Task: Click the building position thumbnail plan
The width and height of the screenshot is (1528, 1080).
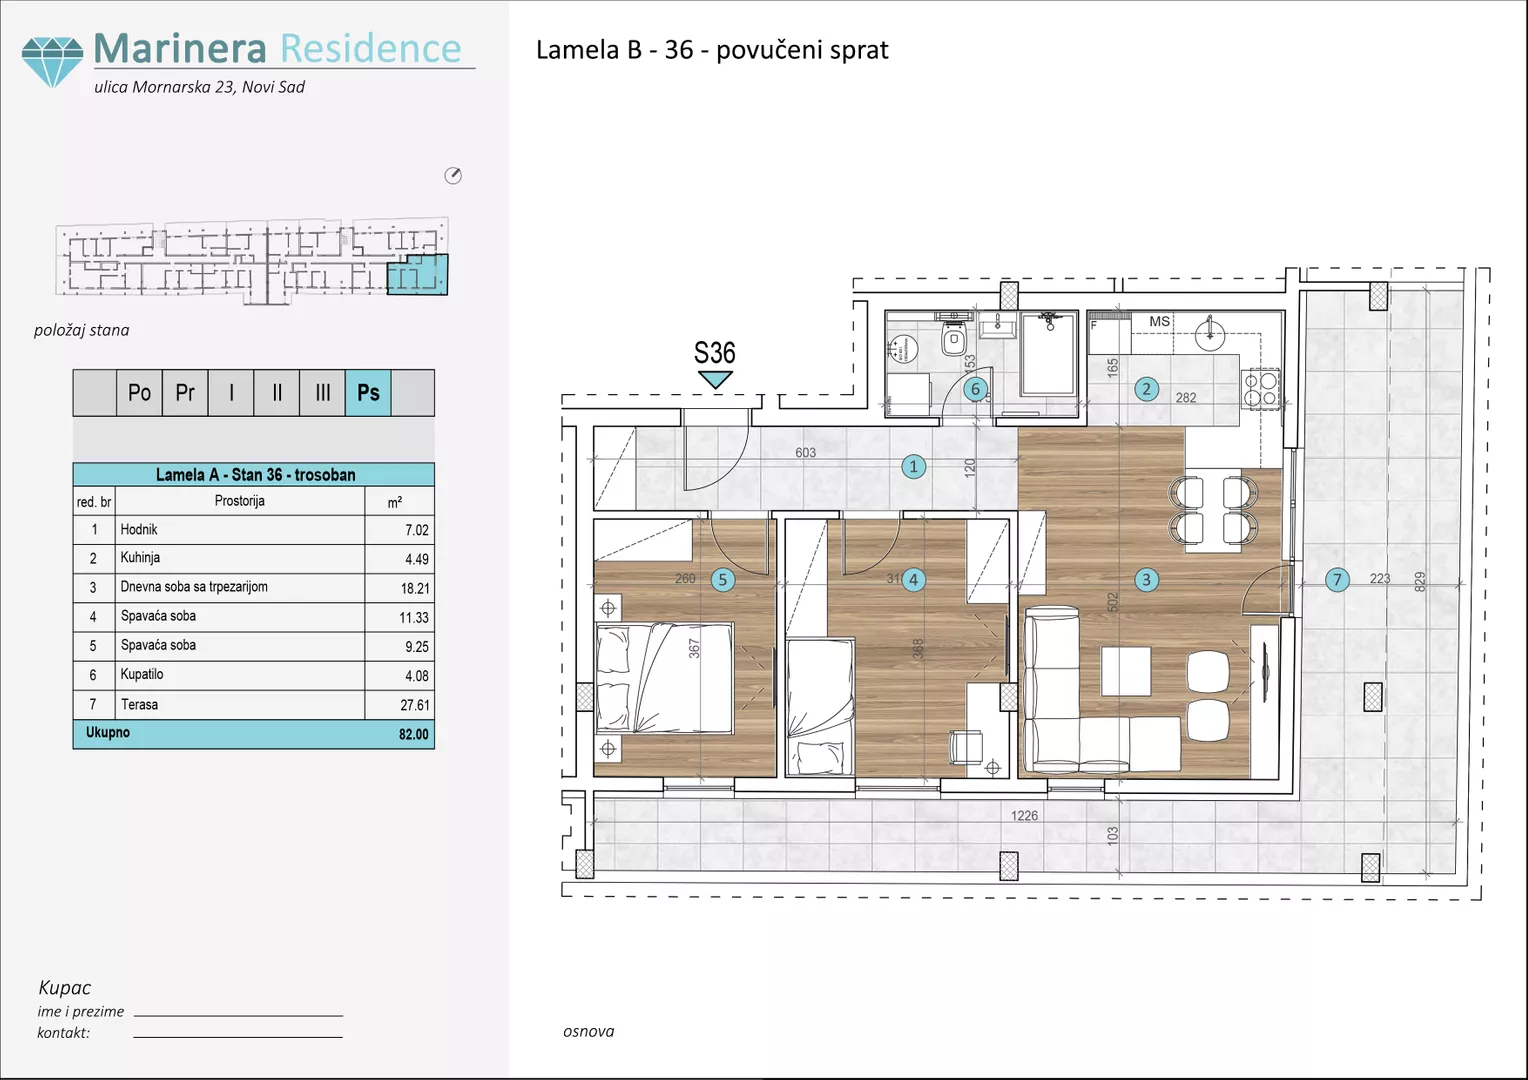Action: click(x=252, y=259)
